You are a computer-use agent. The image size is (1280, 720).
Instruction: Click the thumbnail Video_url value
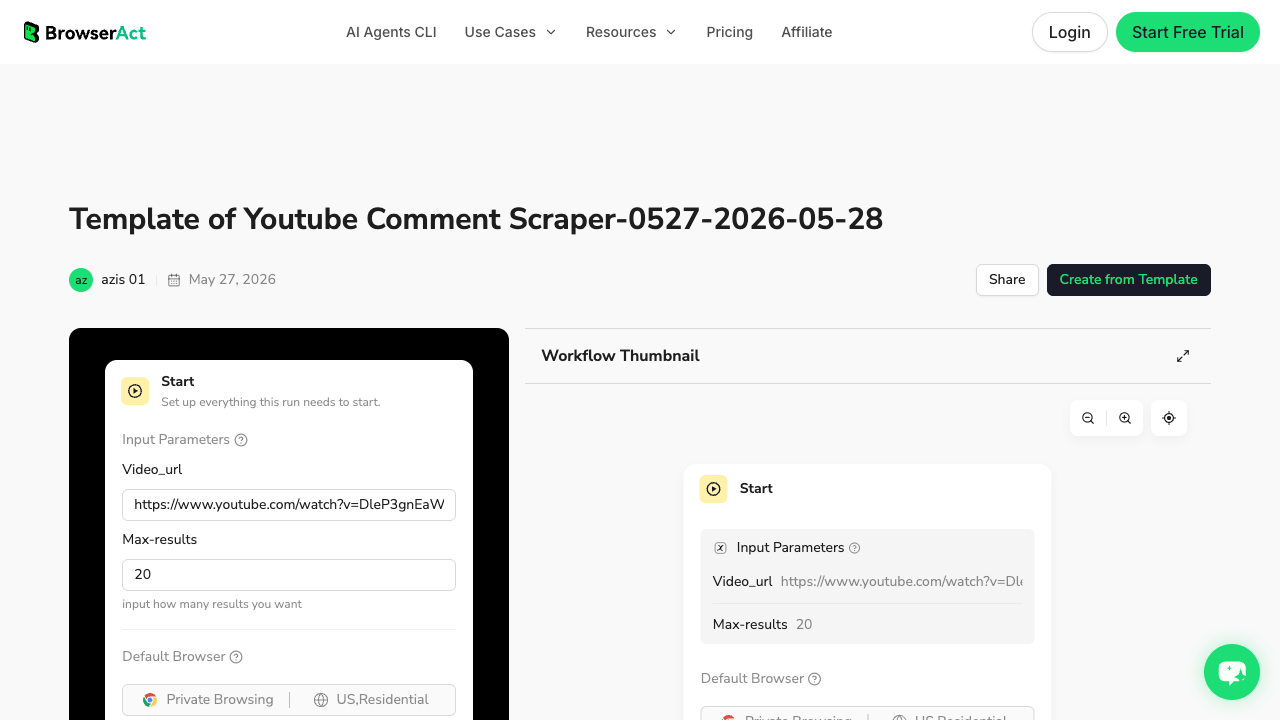[902, 581]
